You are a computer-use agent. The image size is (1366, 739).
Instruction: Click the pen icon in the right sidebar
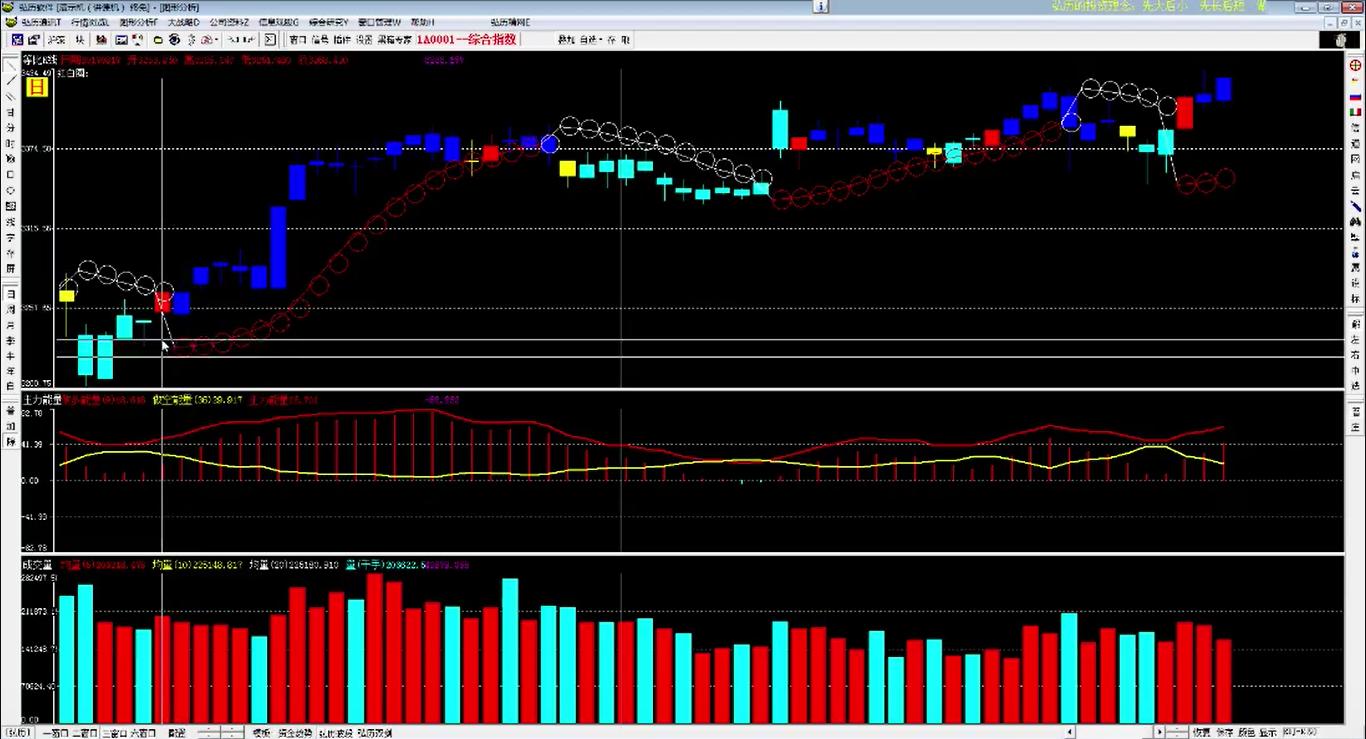[x=1356, y=205]
